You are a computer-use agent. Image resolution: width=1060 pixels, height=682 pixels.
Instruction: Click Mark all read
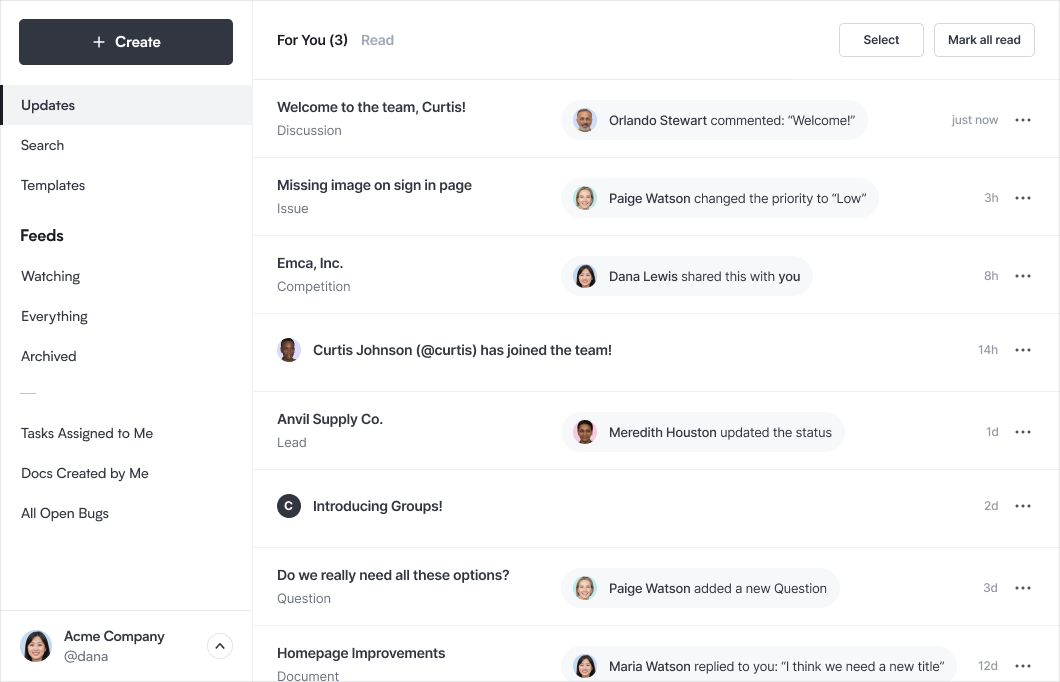(x=984, y=40)
